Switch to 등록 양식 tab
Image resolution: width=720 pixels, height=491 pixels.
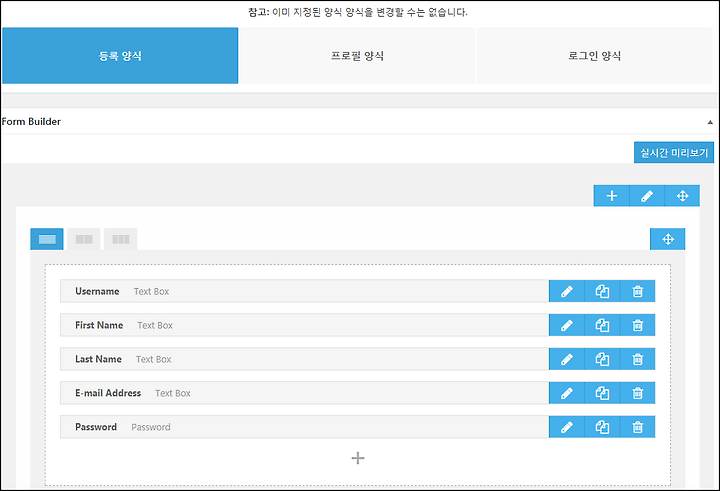tap(120, 56)
